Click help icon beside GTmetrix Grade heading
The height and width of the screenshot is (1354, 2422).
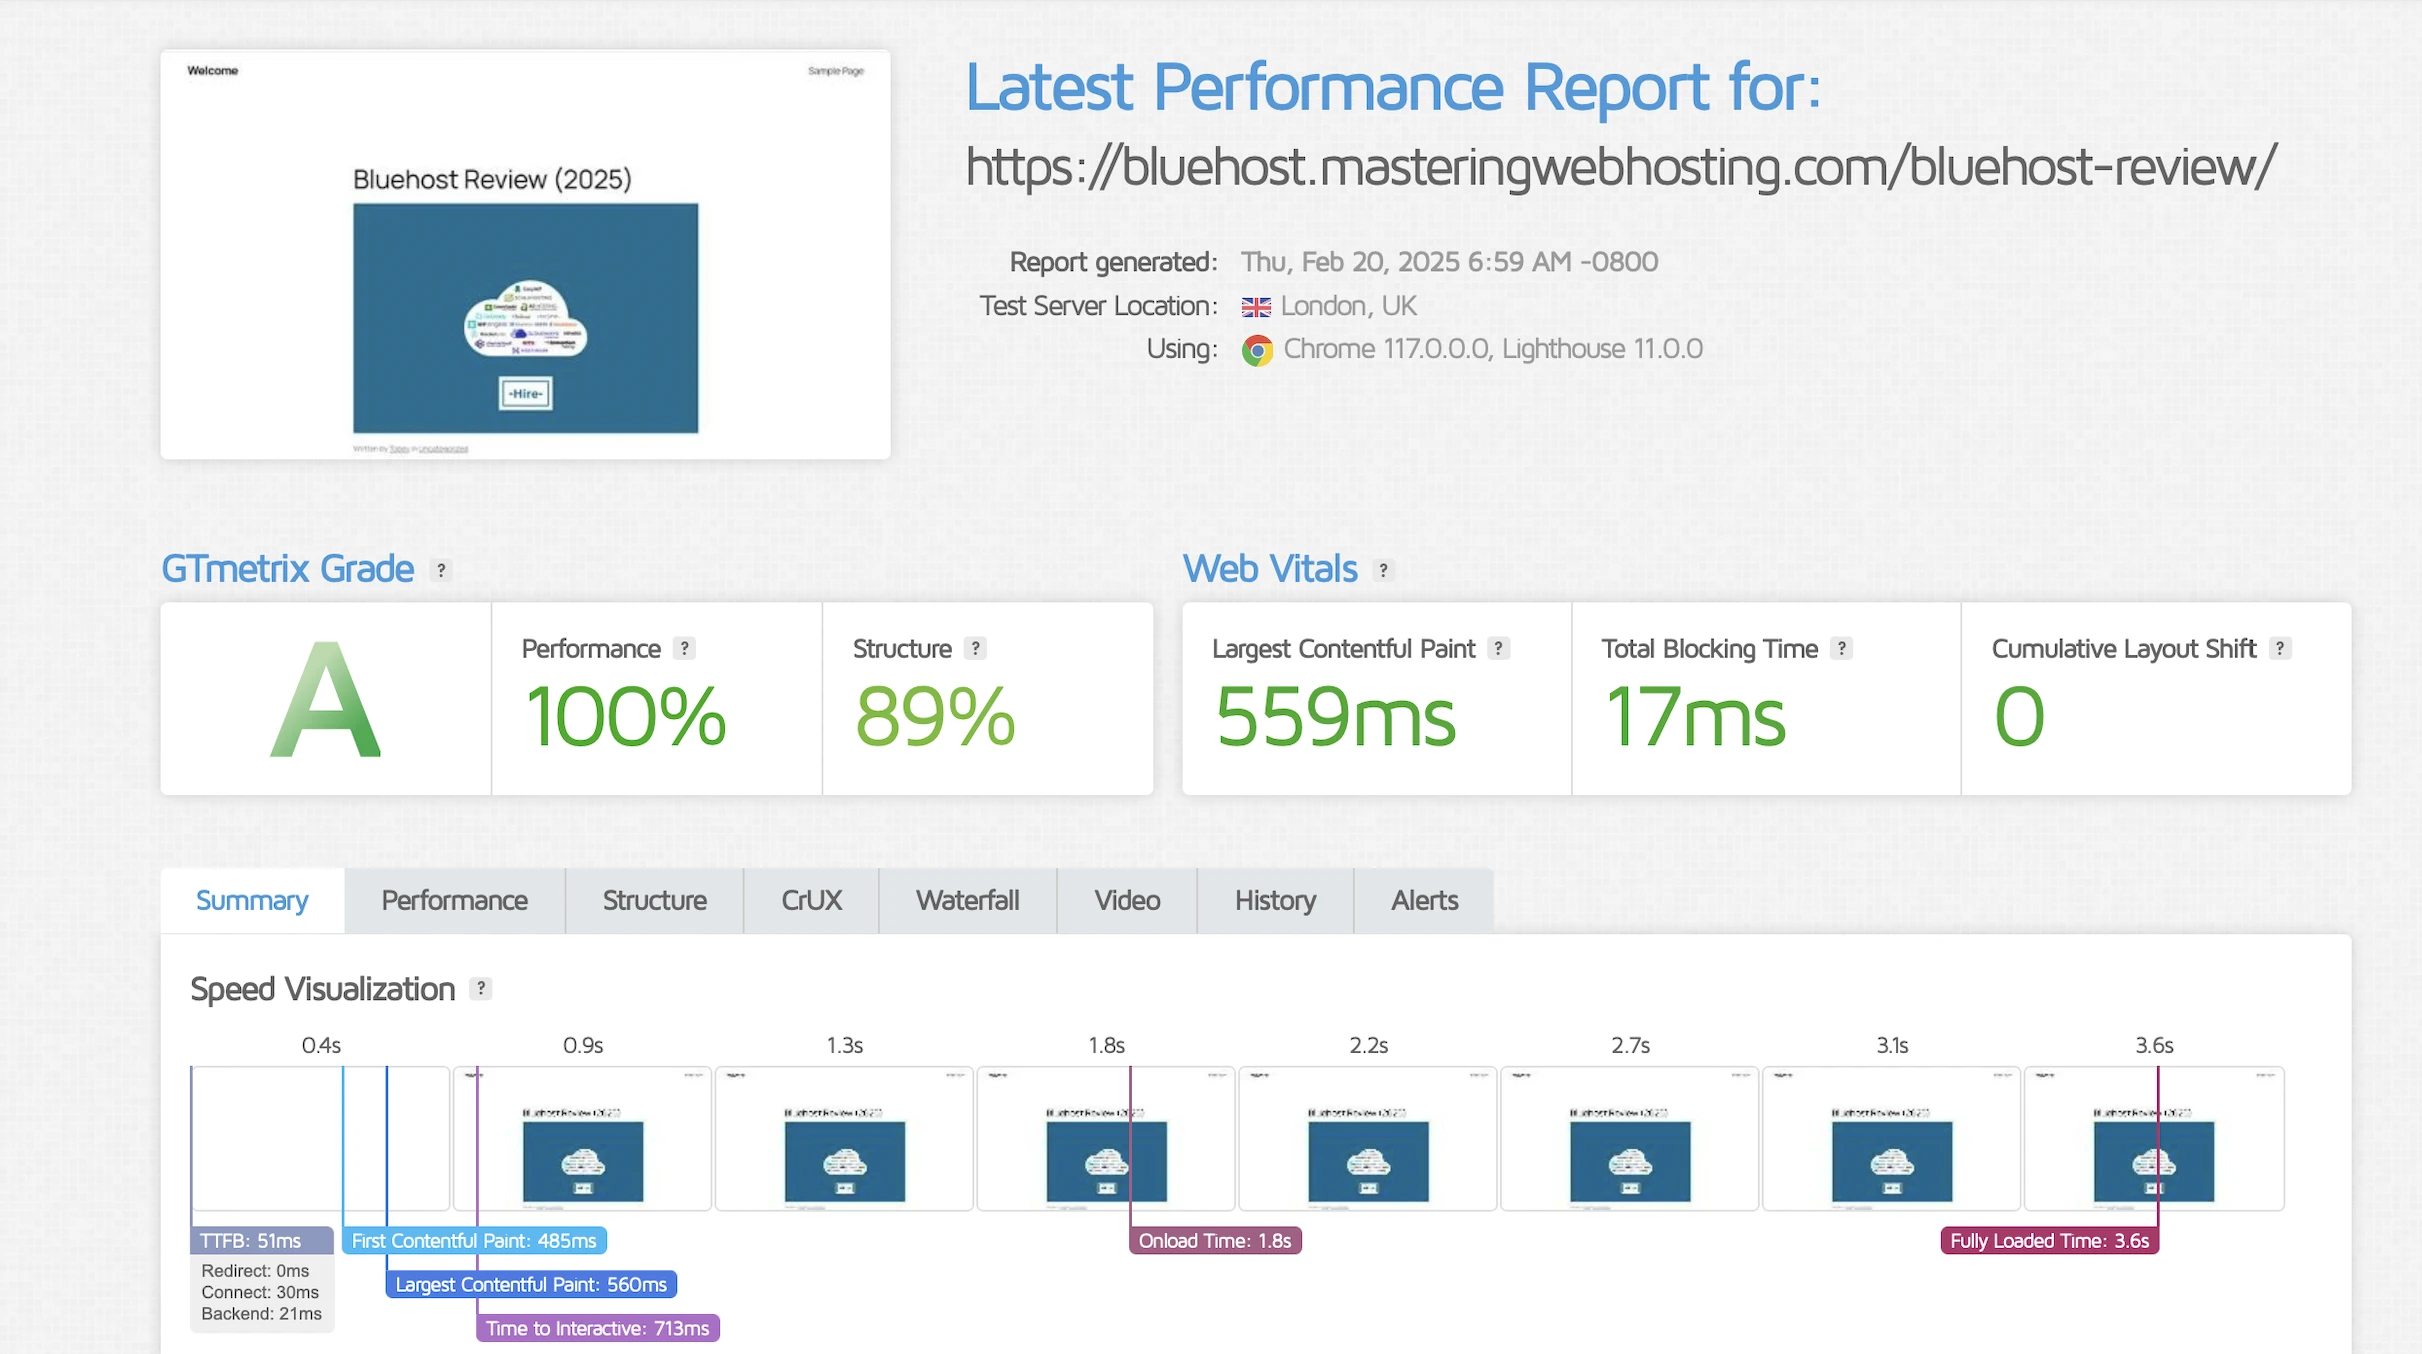[x=441, y=570]
